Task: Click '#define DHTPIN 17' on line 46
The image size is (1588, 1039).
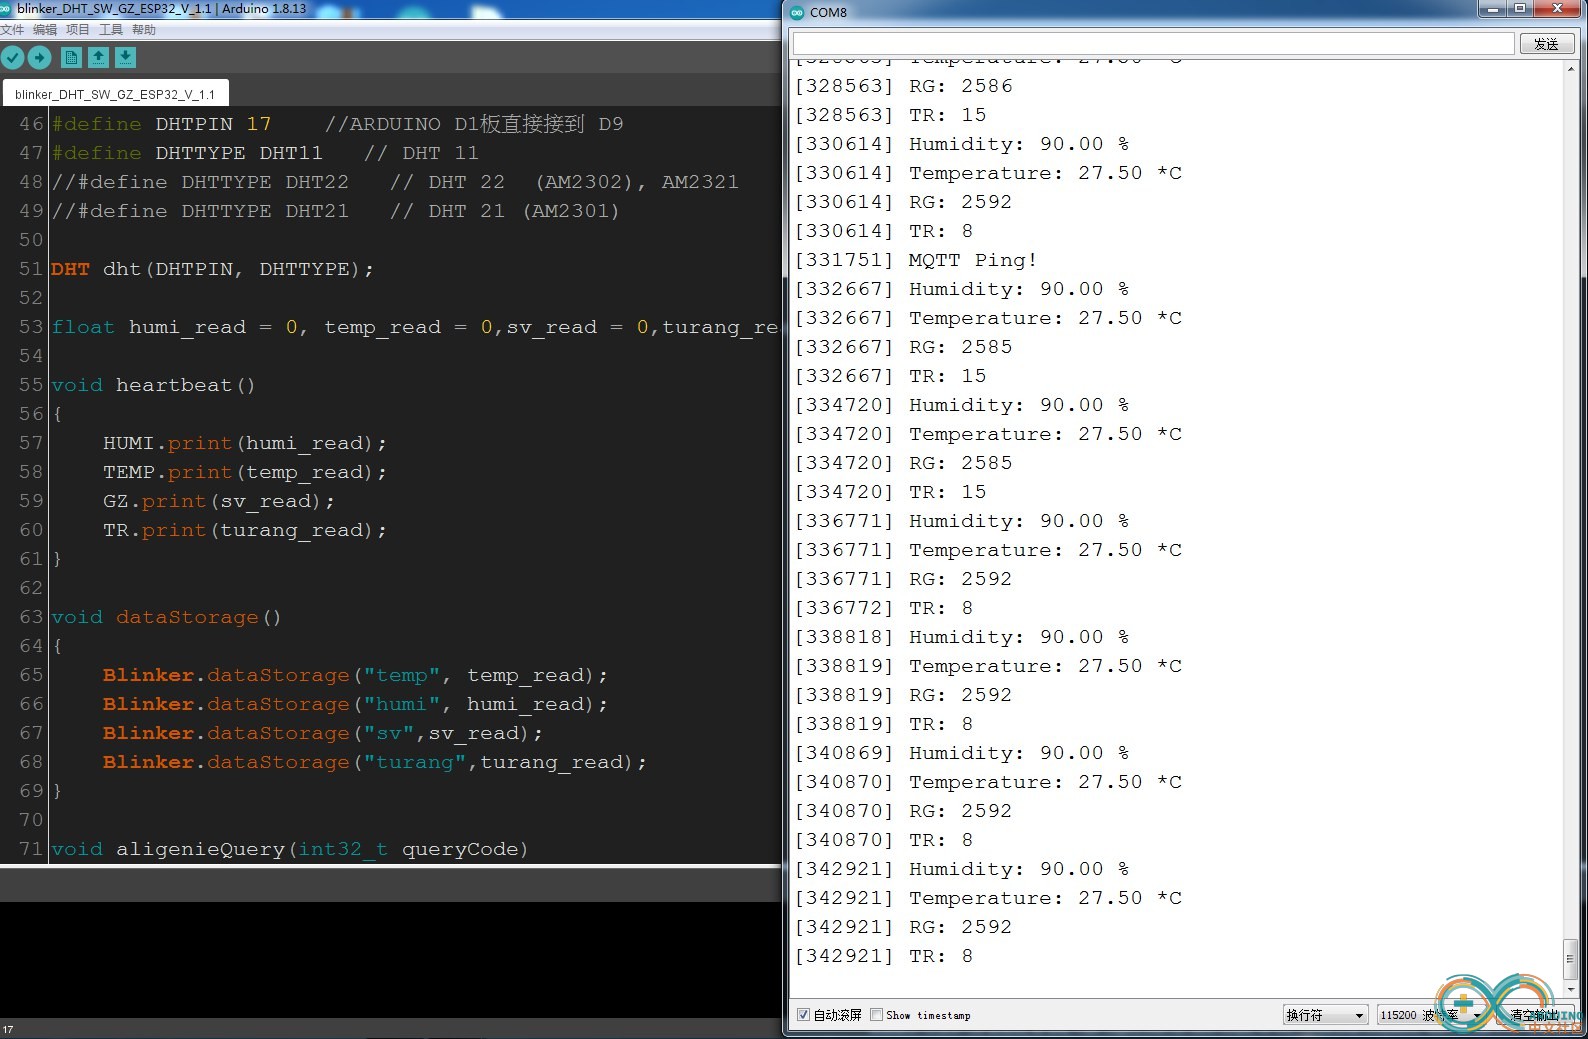Action: [x=162, y=124]
